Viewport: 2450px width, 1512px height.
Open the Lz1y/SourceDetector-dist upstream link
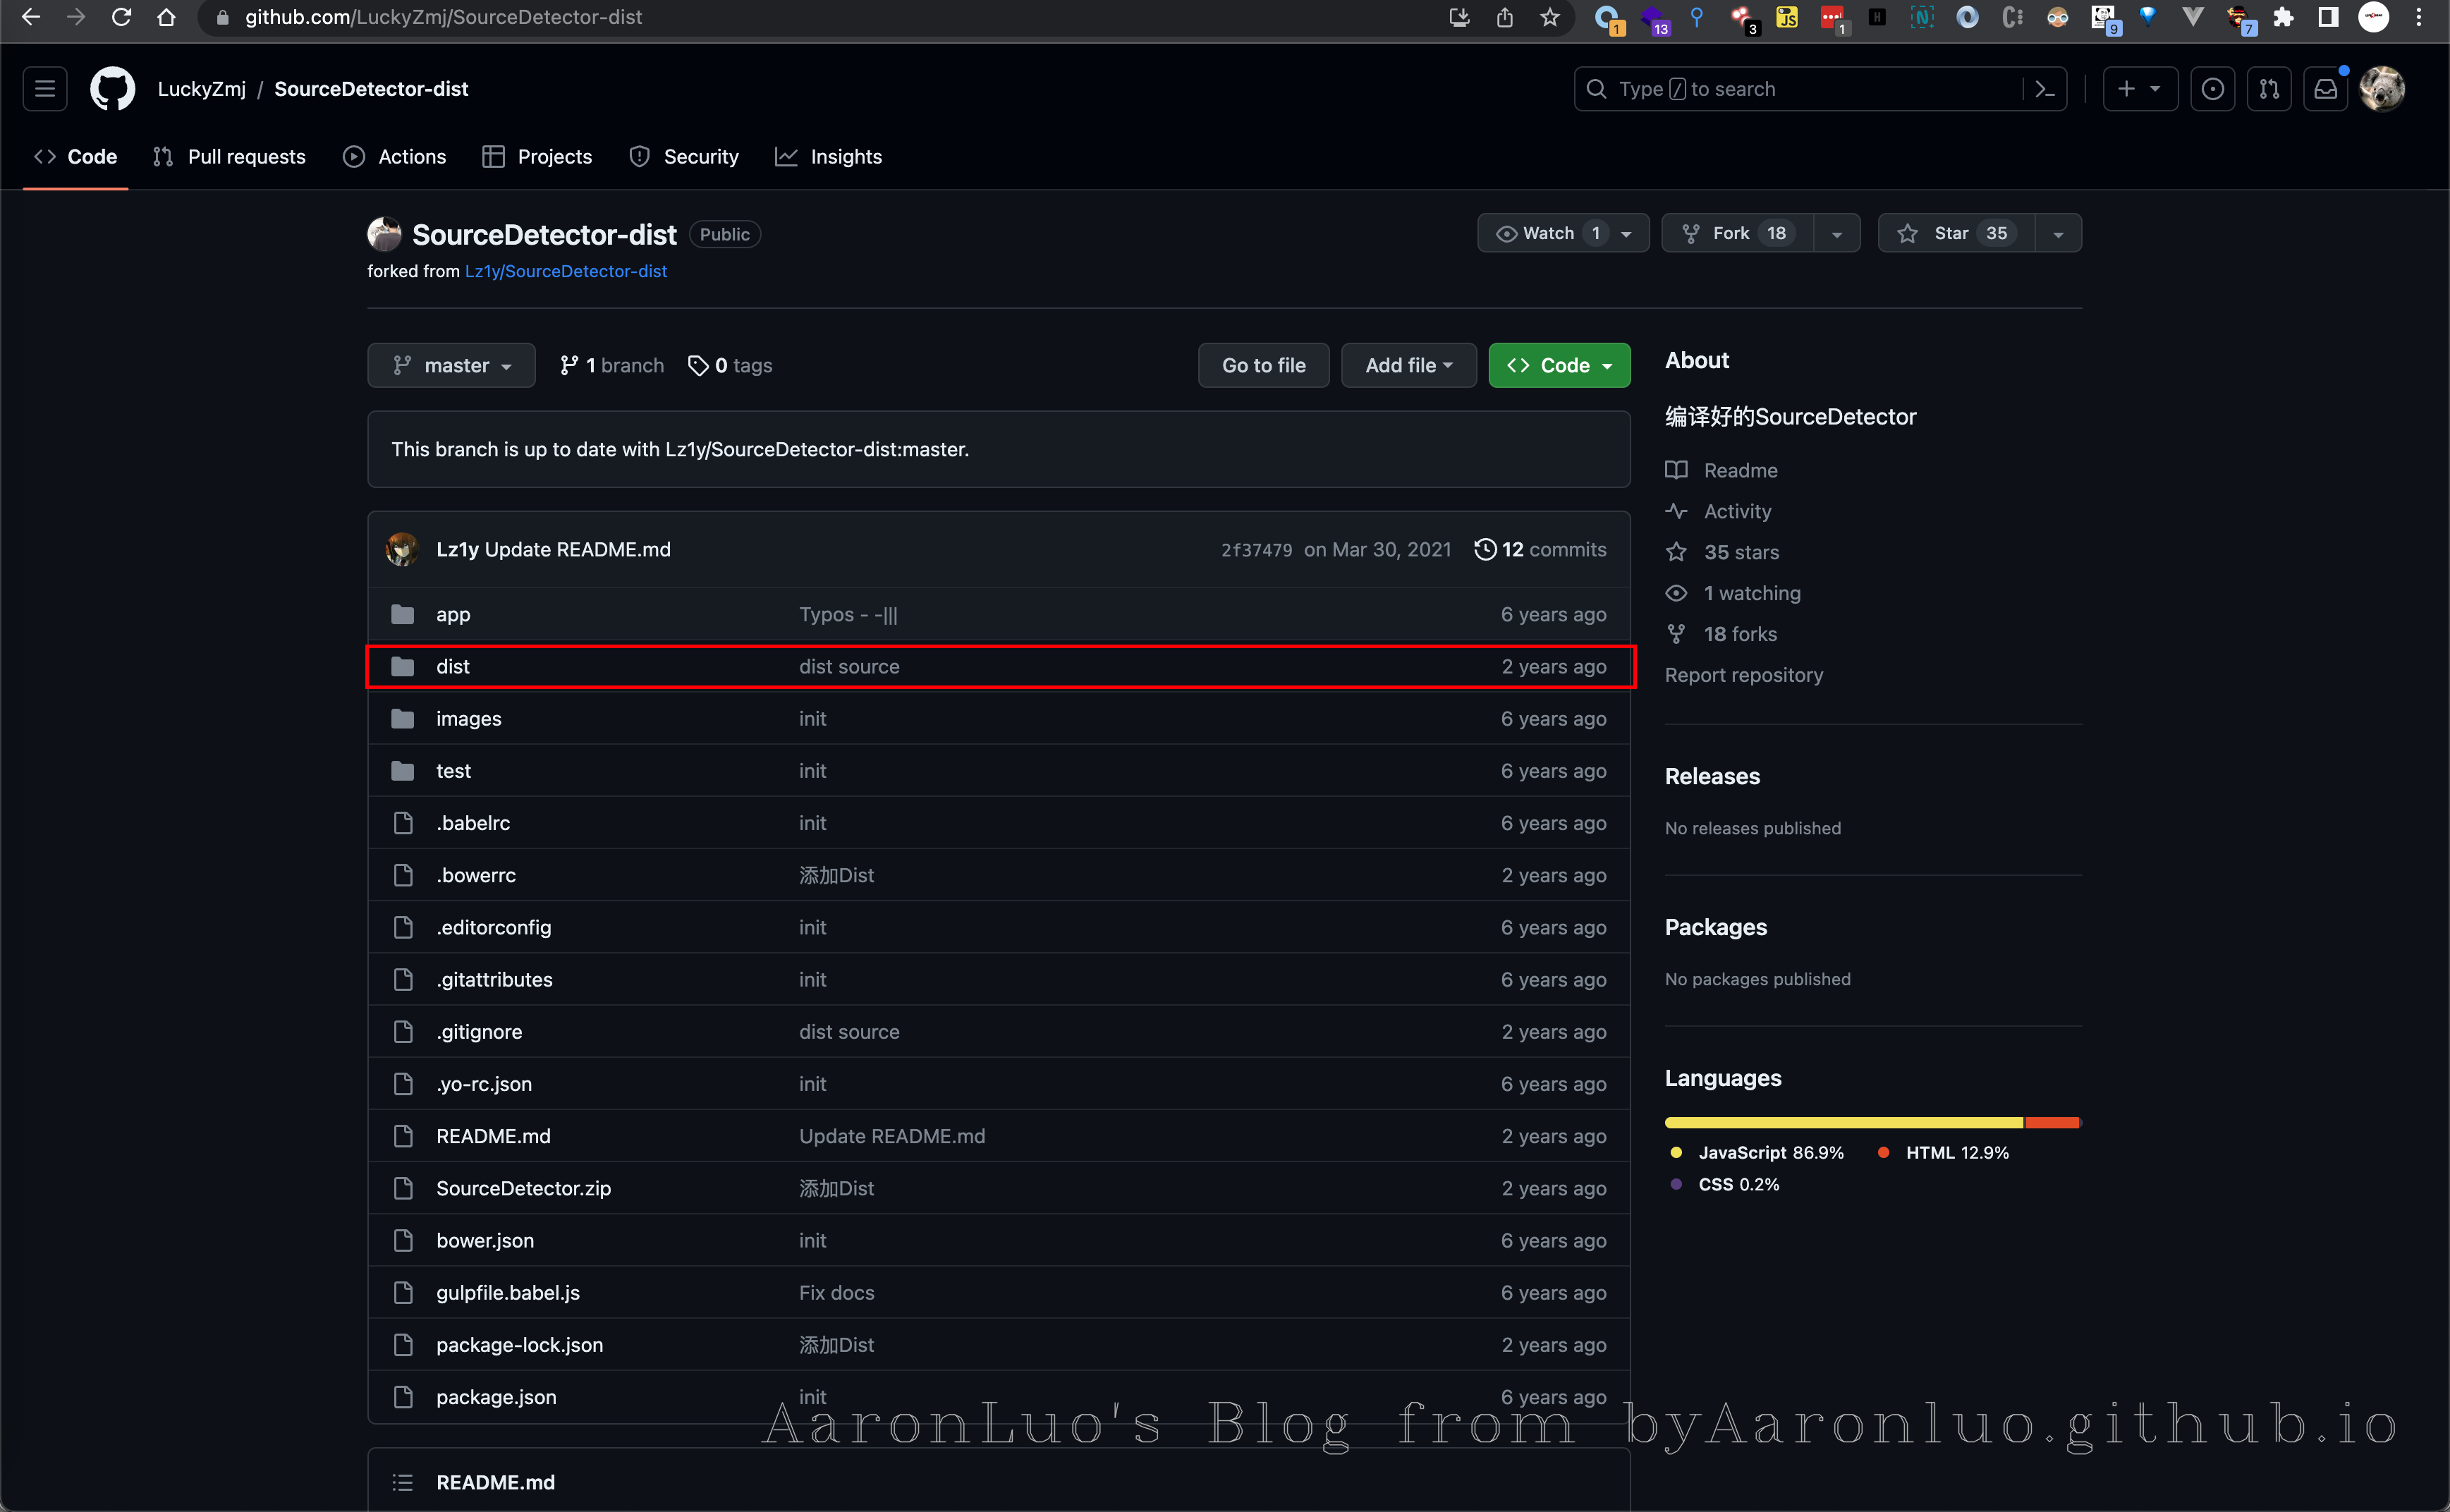565,271
